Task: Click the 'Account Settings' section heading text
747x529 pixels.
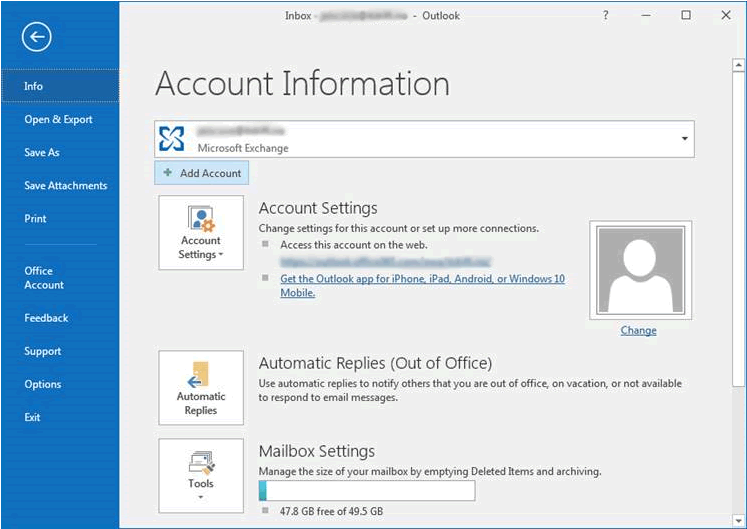Action: click(318, 208)
